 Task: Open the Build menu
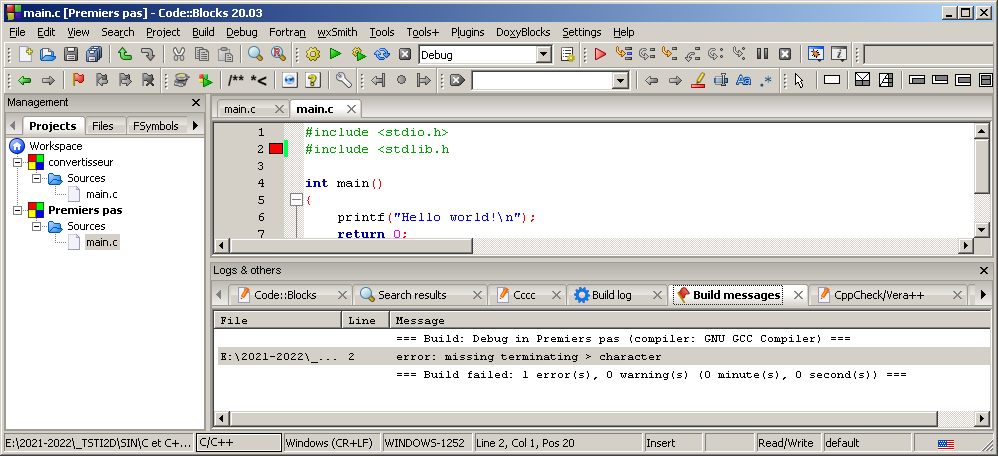pyautogui.click(x=203, y=32)
